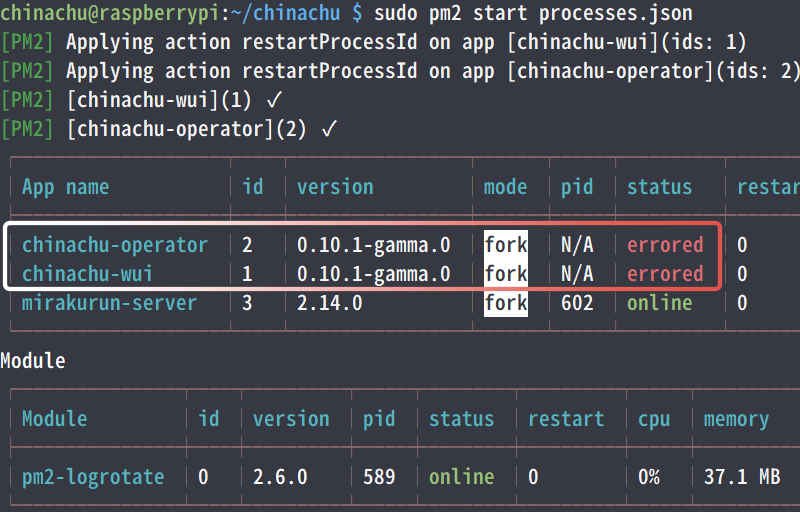Click version 0.10.1-gamma.0 in chinachu-wui row
Screen dimensions: 800x512
(x=373, y=274)
